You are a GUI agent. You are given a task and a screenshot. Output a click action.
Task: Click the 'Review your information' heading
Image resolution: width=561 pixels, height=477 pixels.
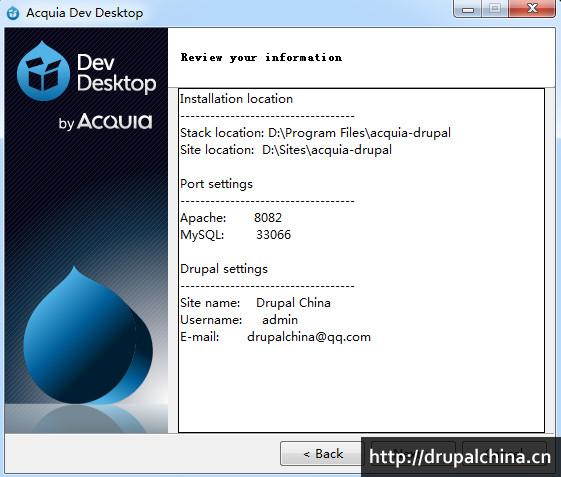tap(261, 57)
